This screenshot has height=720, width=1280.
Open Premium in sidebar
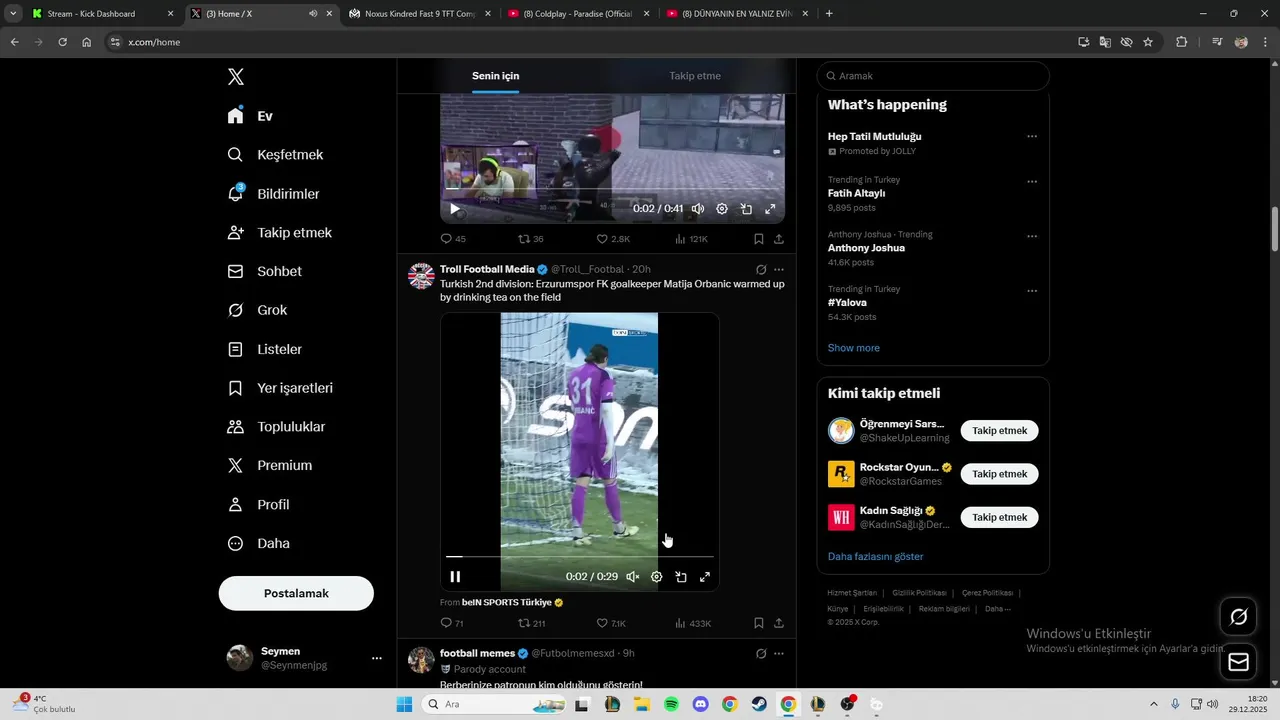pyautogui.click(x=269, y=466)
